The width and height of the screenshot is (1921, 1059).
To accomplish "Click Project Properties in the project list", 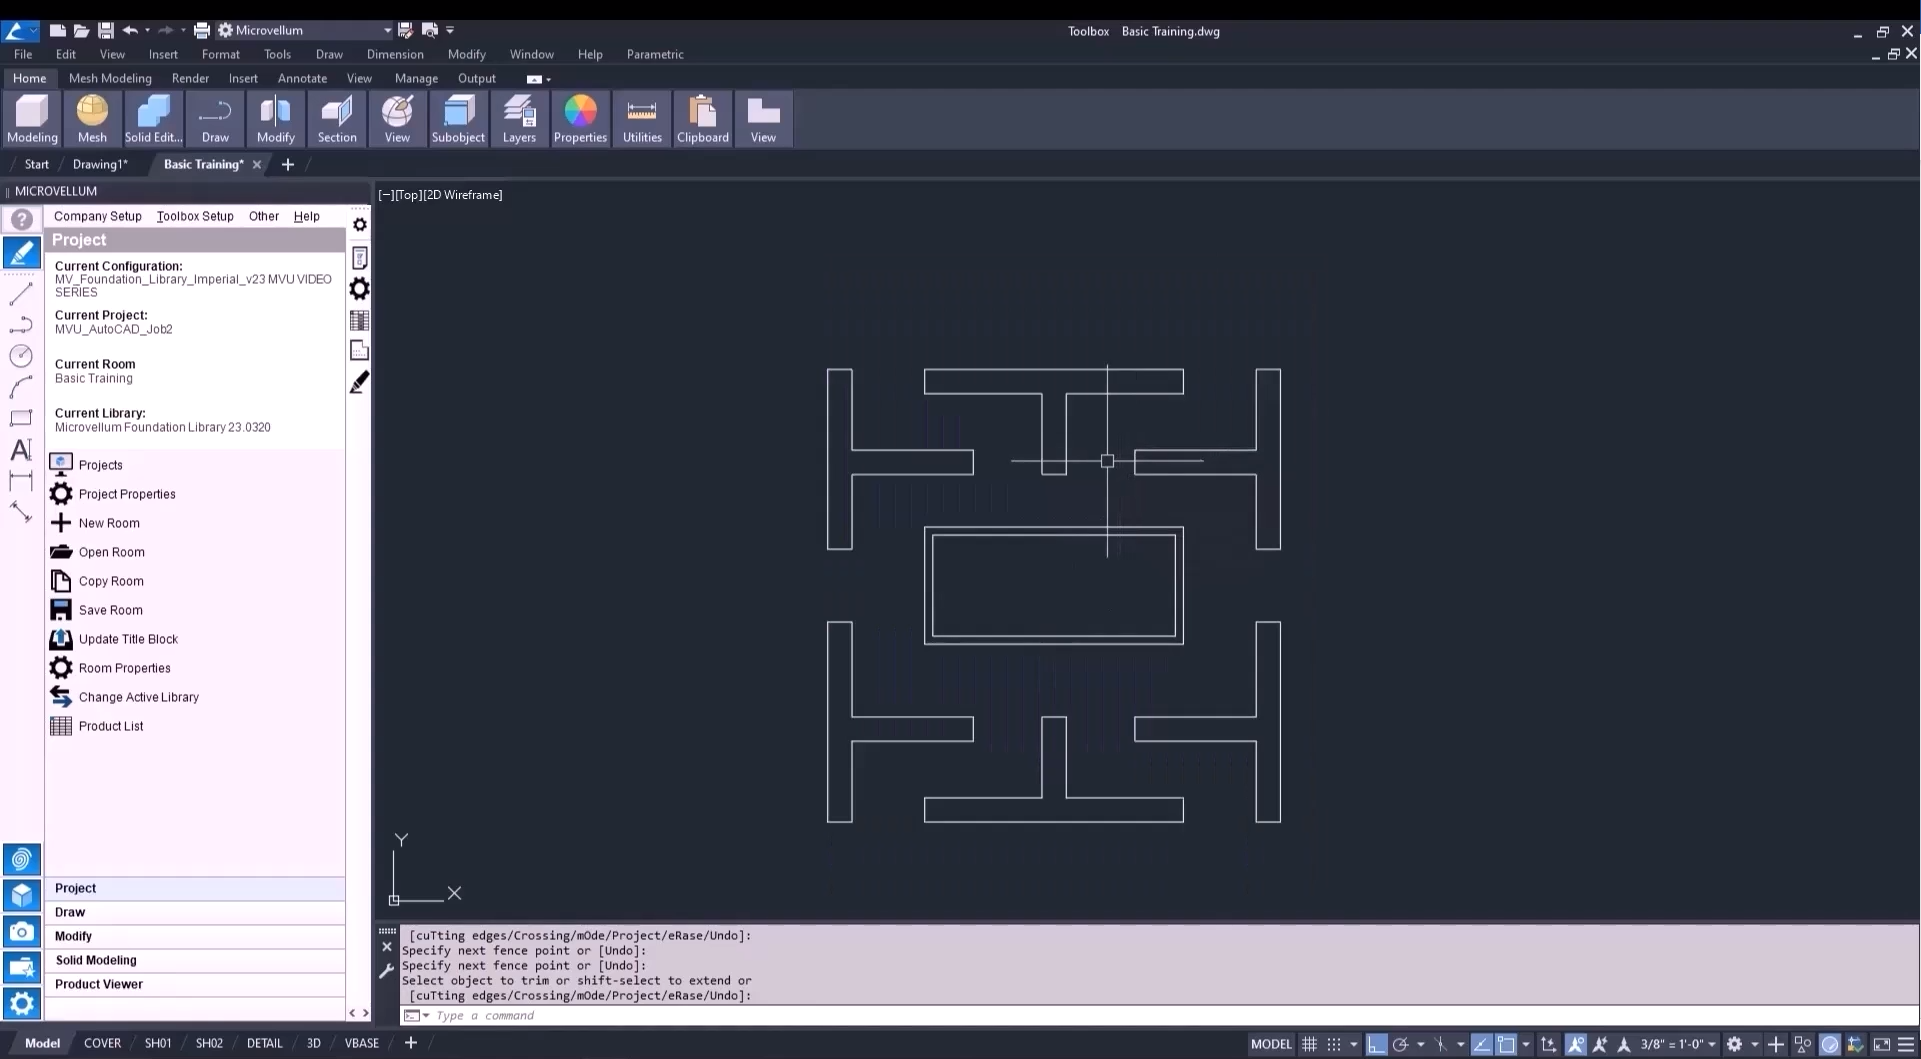I will coord(127,494).
